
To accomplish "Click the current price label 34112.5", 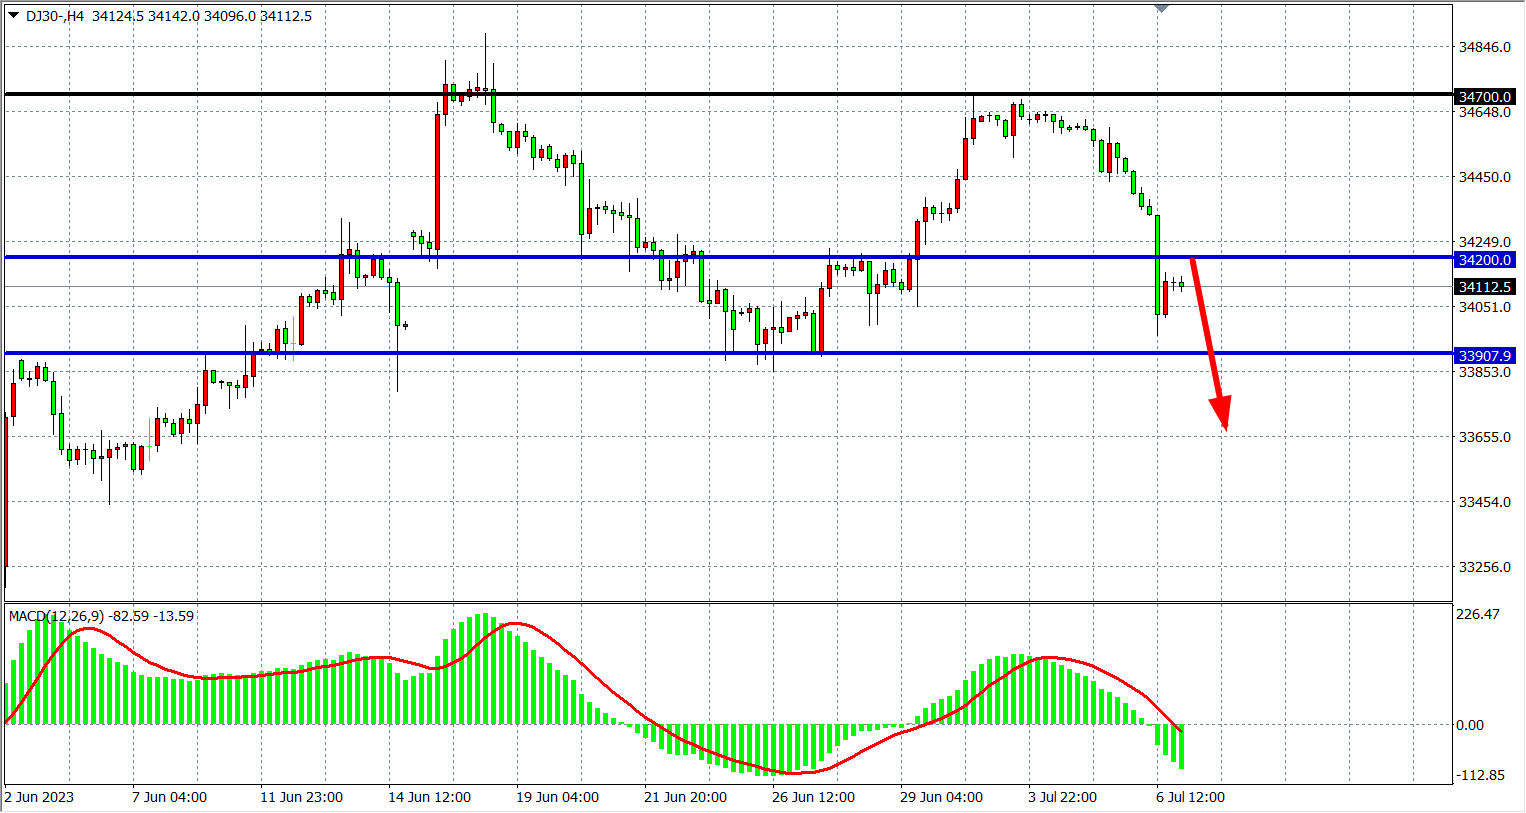I will coord(1484,287).
